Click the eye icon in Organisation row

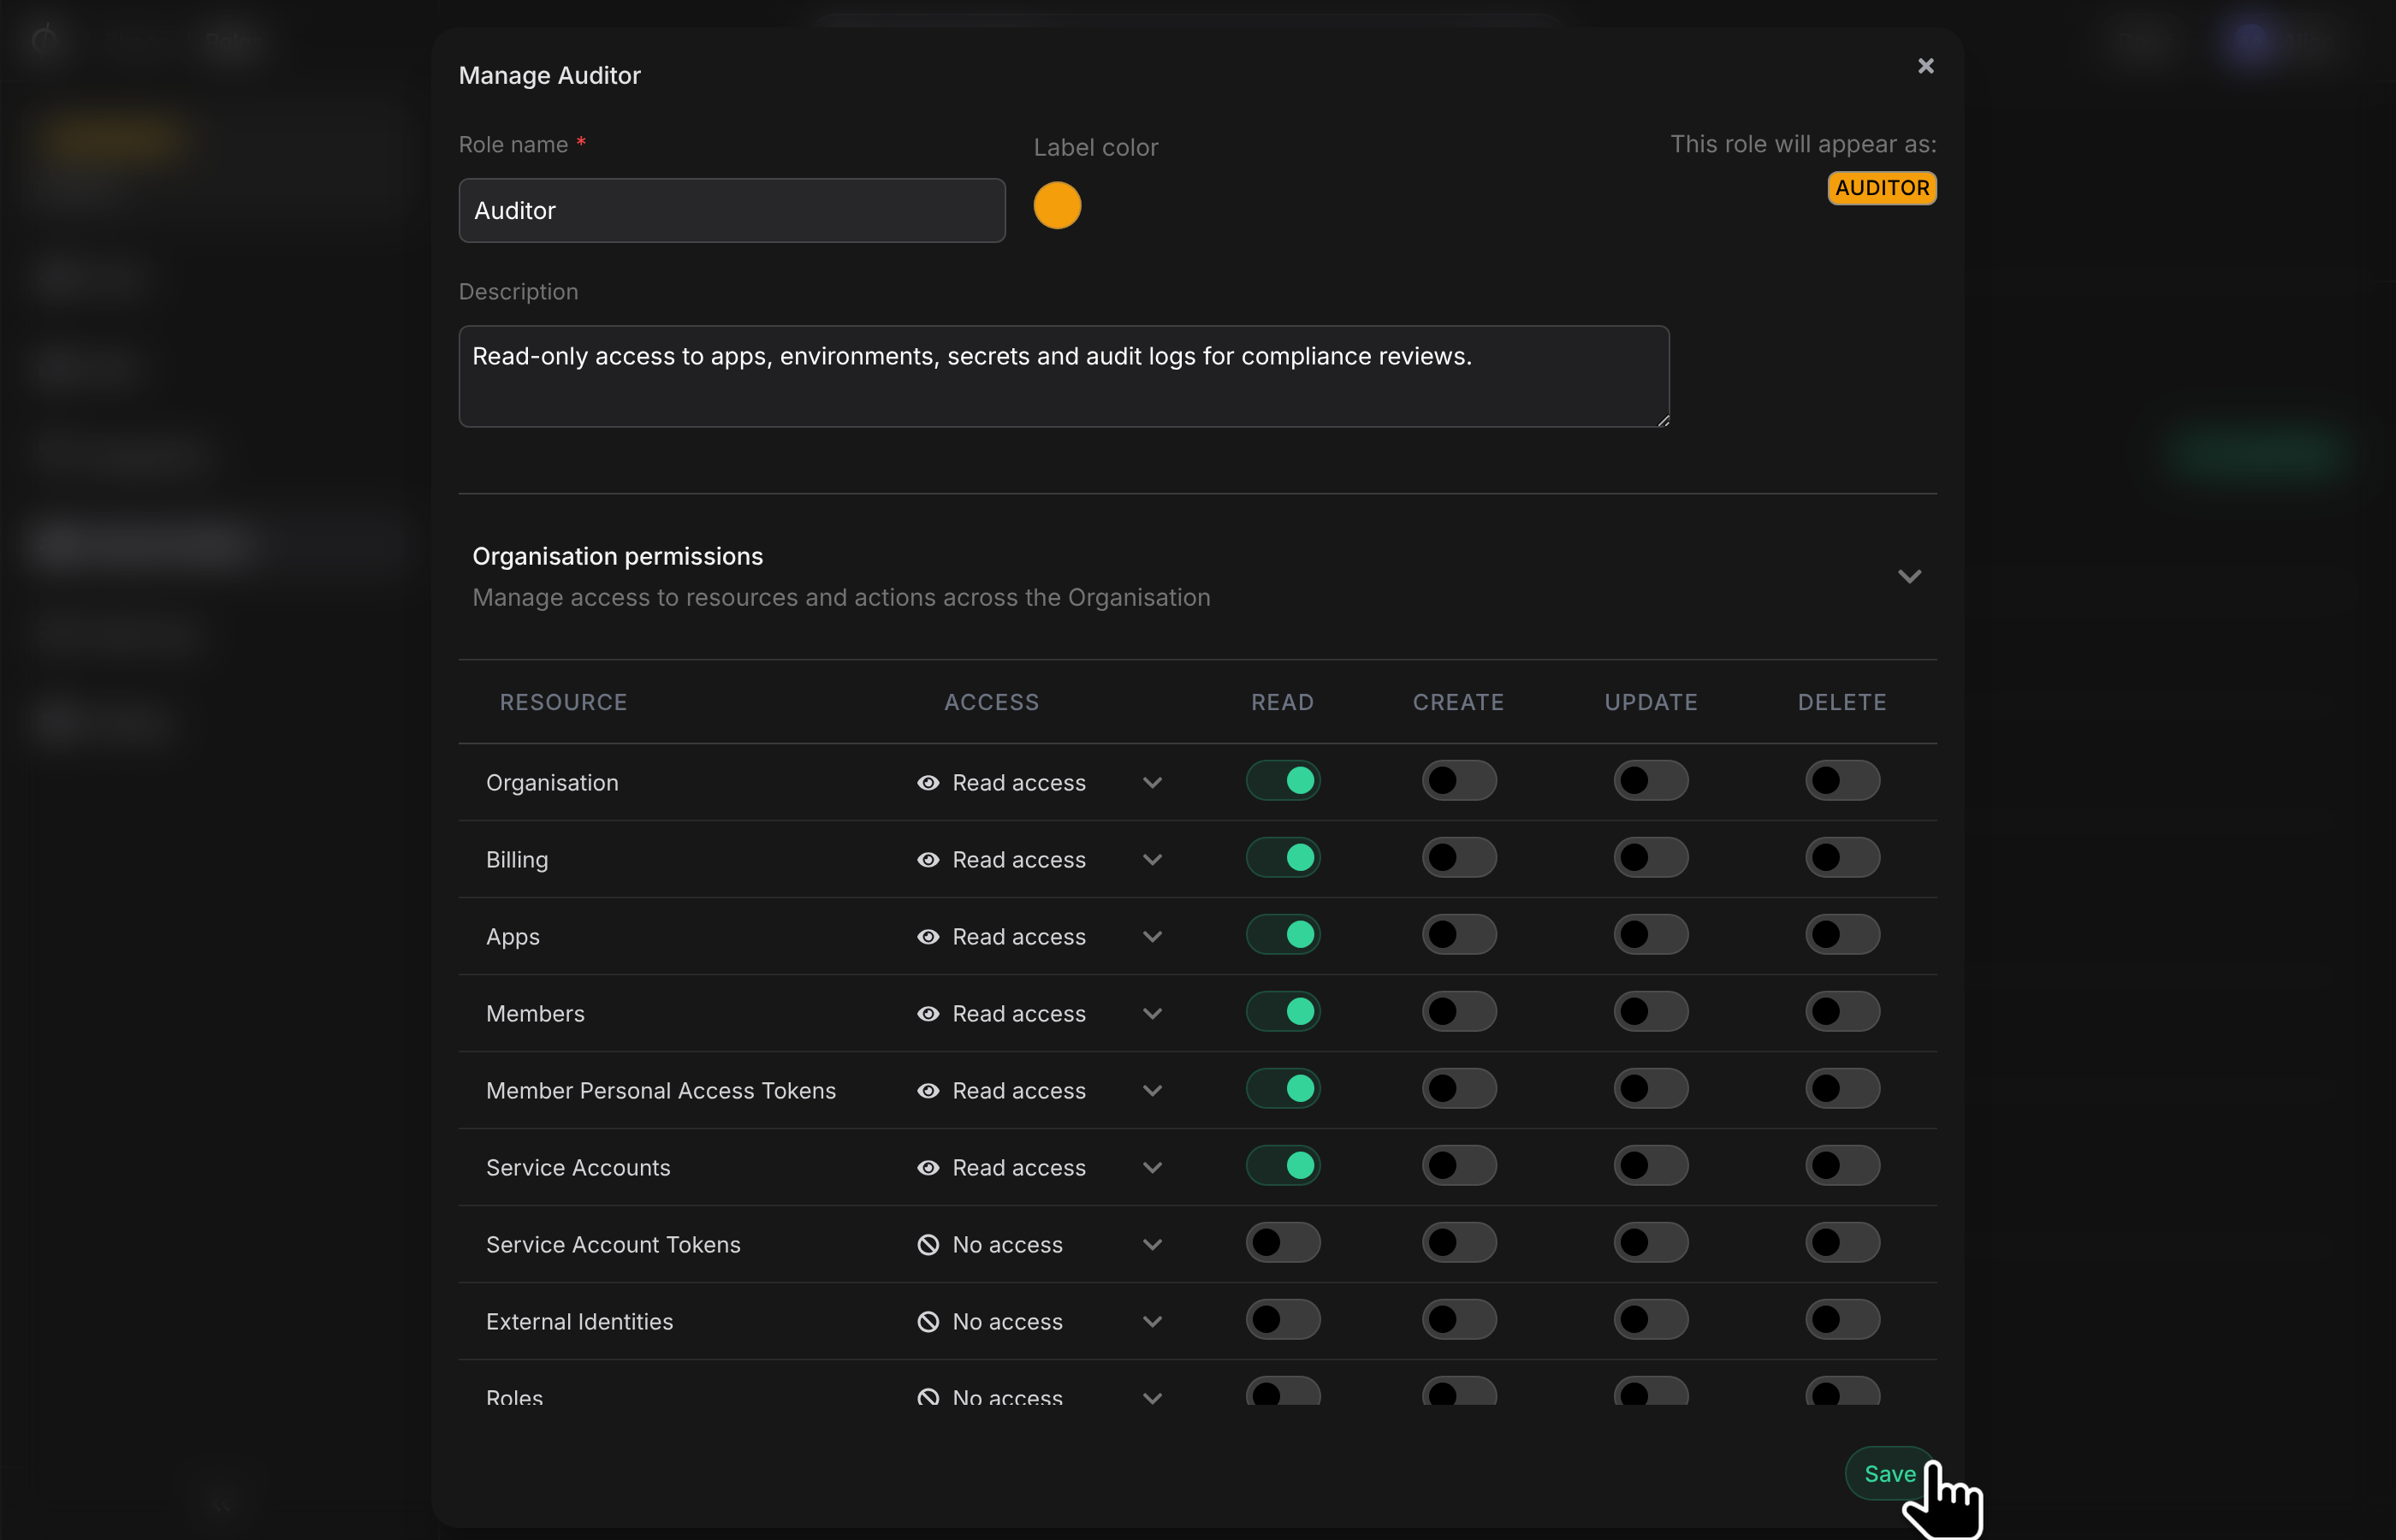click(x=928, y=783)
